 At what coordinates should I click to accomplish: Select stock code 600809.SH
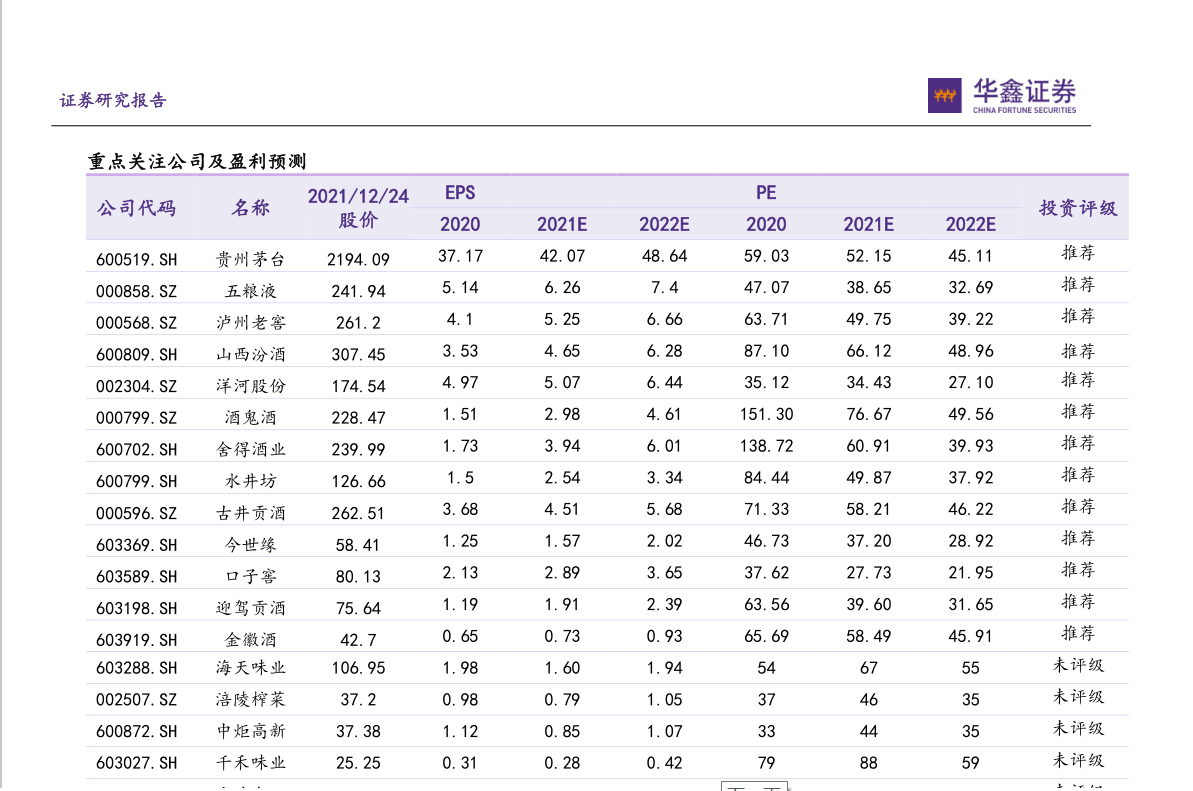[x=136, y=354]
